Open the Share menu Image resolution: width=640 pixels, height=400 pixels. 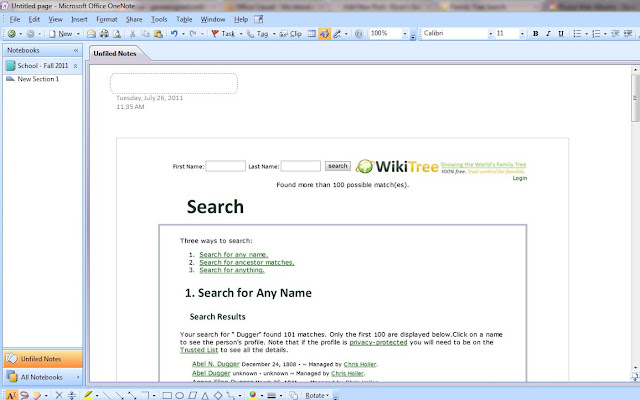134,19
